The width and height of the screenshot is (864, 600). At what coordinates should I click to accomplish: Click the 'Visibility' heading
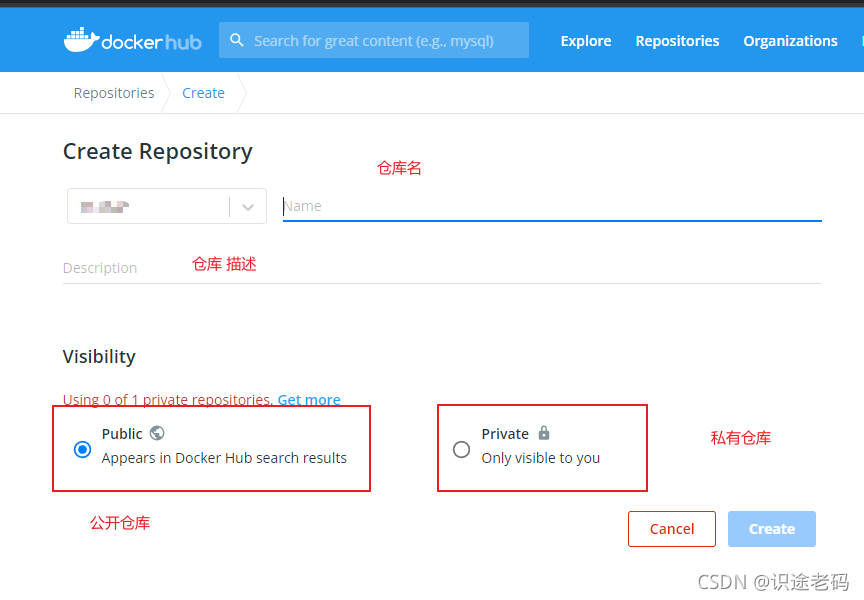[x=99, y=356]
